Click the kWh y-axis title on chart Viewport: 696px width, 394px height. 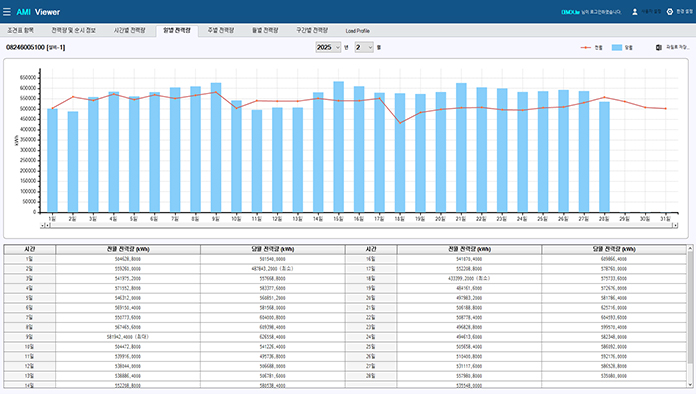[x=16, y=140]
